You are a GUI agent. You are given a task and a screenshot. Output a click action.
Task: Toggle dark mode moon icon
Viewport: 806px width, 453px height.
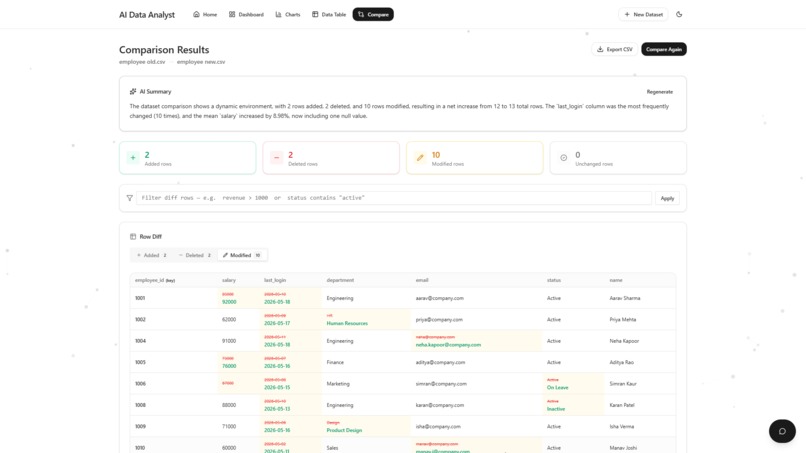click(679, 14)
